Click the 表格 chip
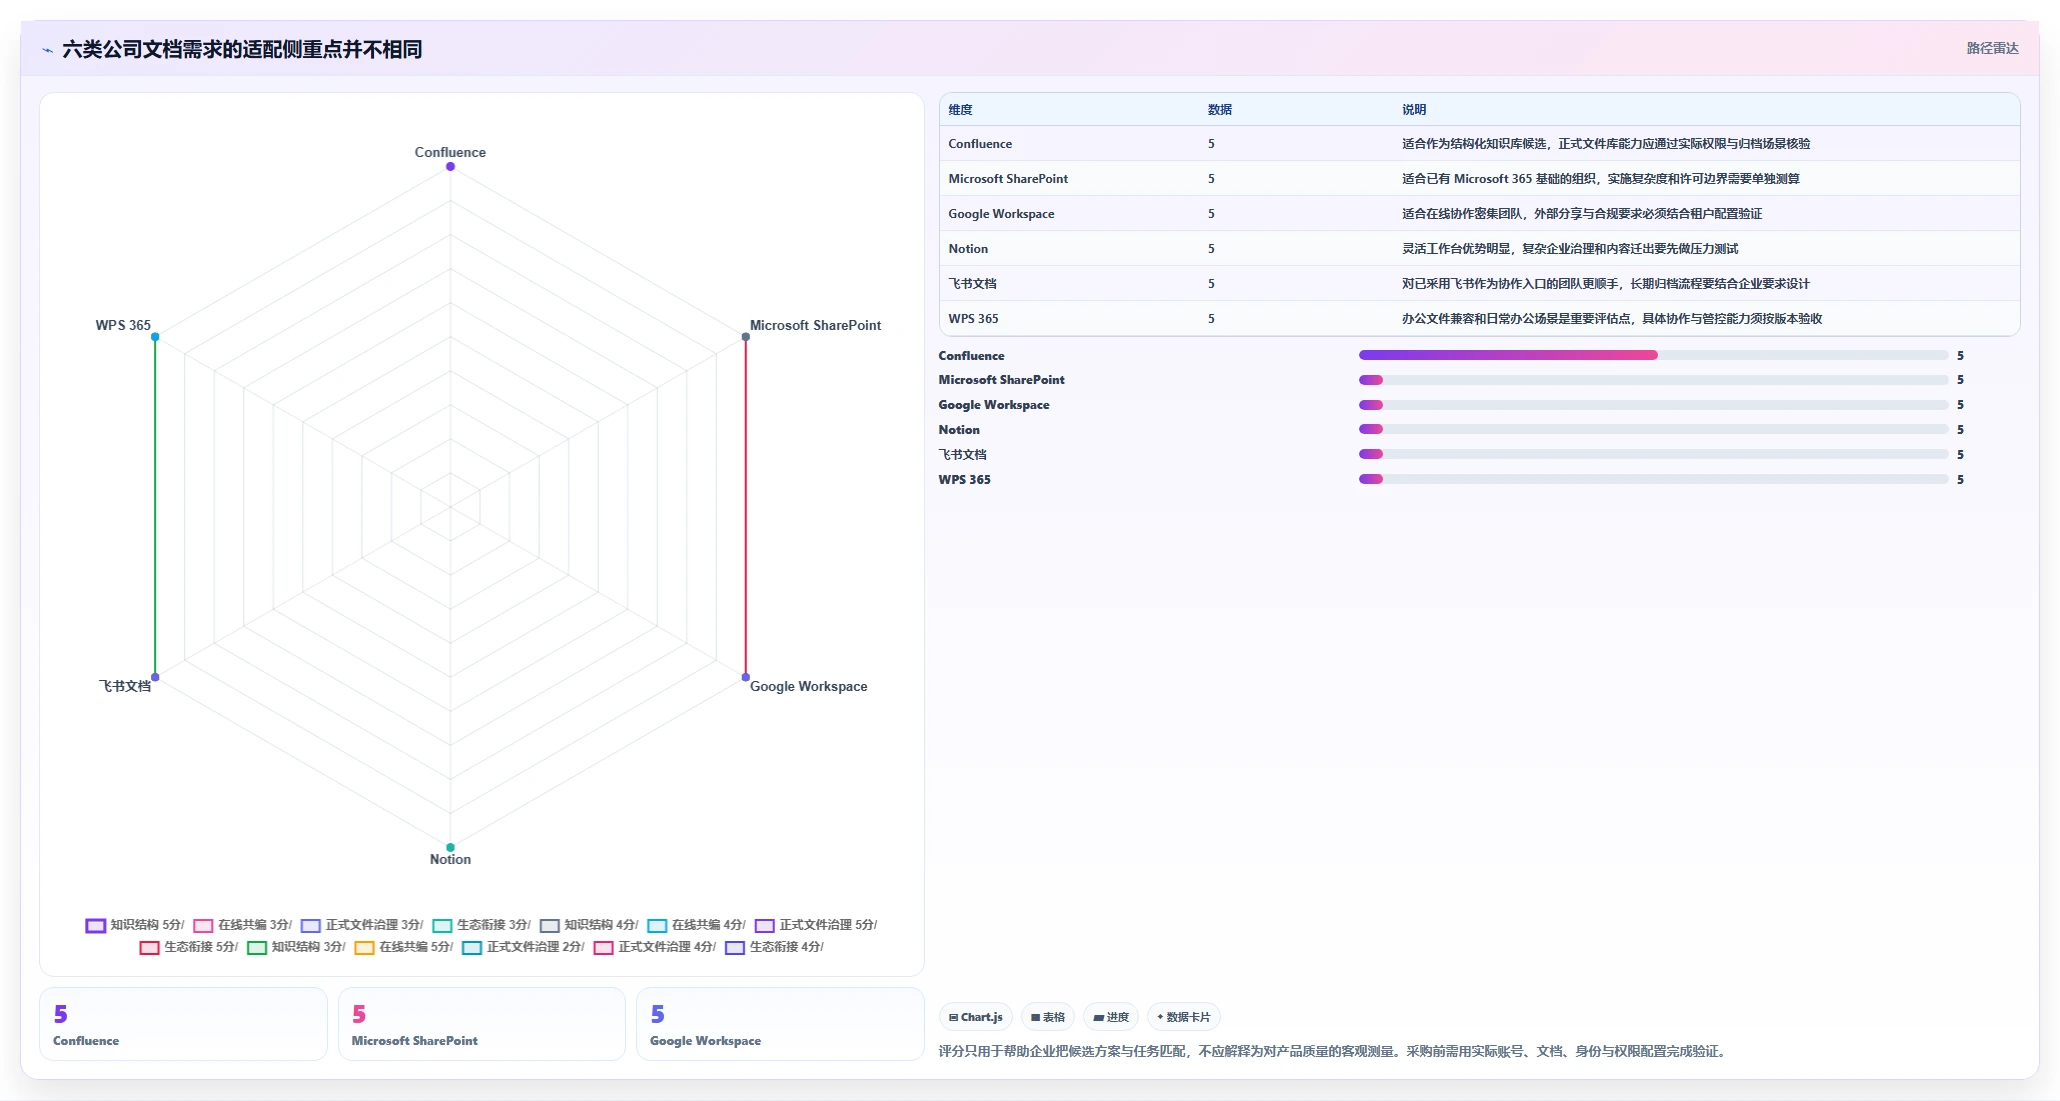Viewport: 2060px width, 1101px height. click(1048, 1017)
